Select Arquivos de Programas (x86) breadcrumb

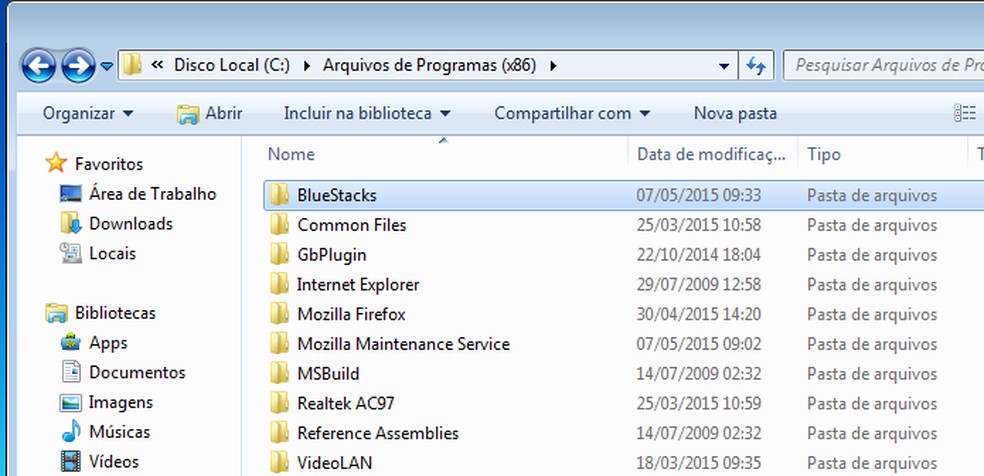coord(429,65)
